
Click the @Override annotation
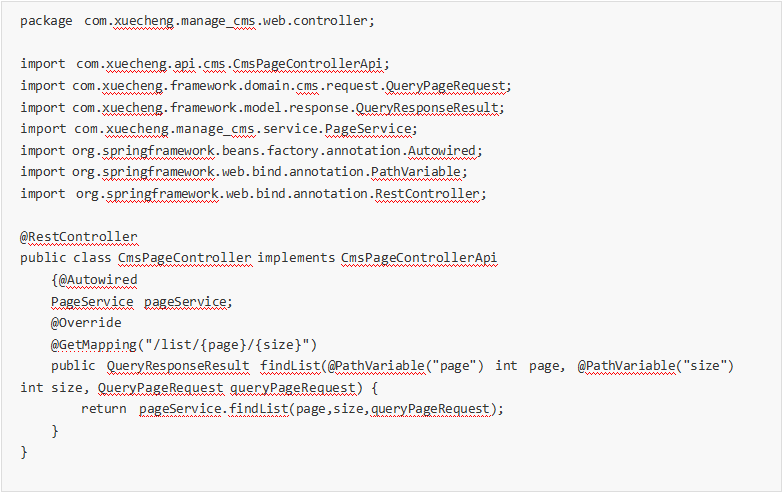tap(86, 323)
